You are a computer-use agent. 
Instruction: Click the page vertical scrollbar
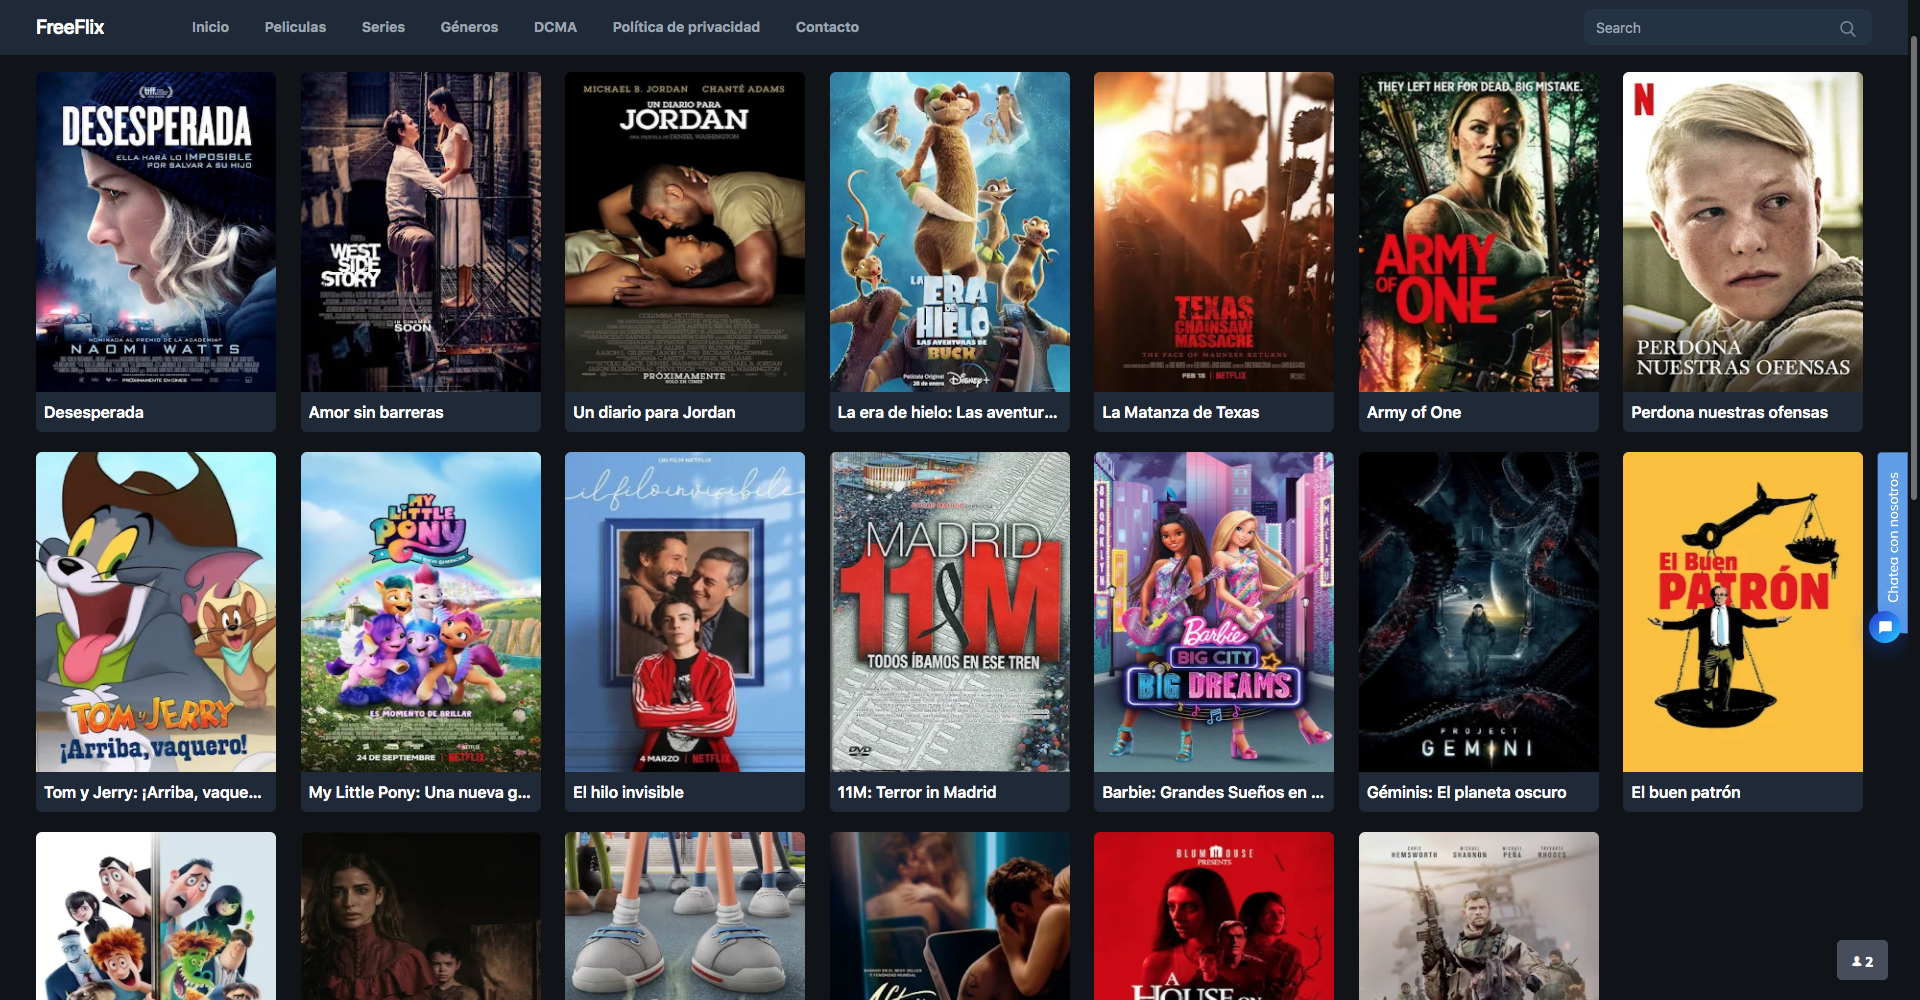1914,268
